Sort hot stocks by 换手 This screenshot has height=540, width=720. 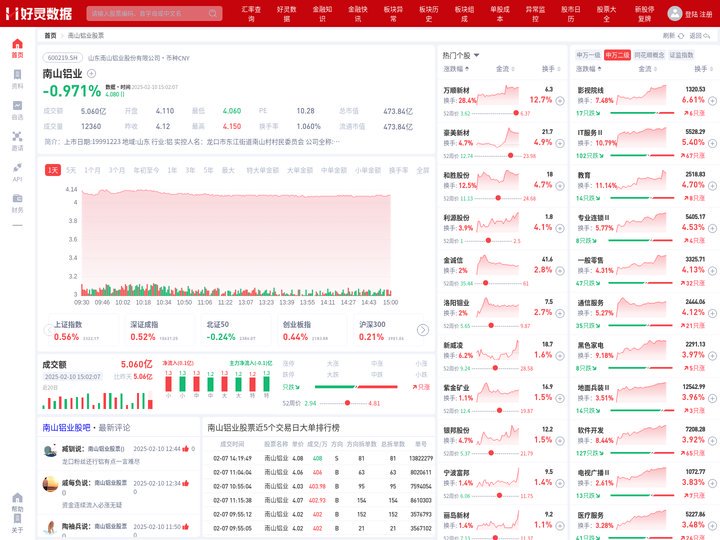pos(551,69)
